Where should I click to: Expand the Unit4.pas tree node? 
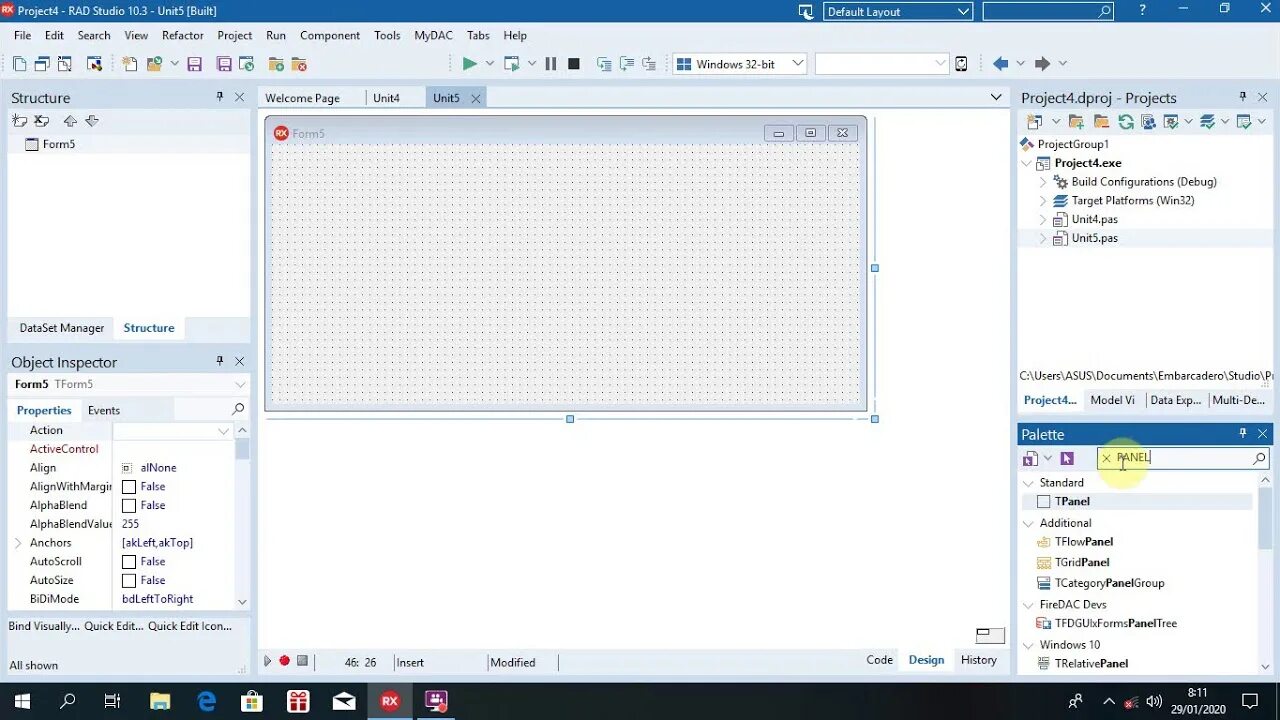tap(1043, 219)
